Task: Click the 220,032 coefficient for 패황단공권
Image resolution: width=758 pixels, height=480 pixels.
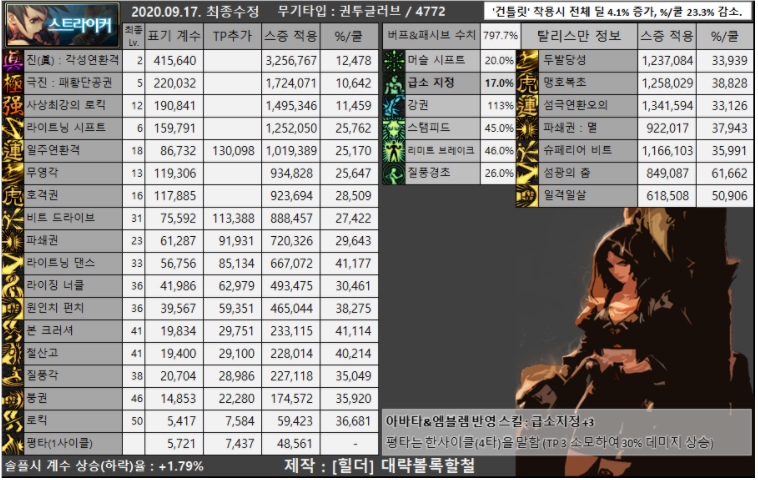Action: [174, 83]
